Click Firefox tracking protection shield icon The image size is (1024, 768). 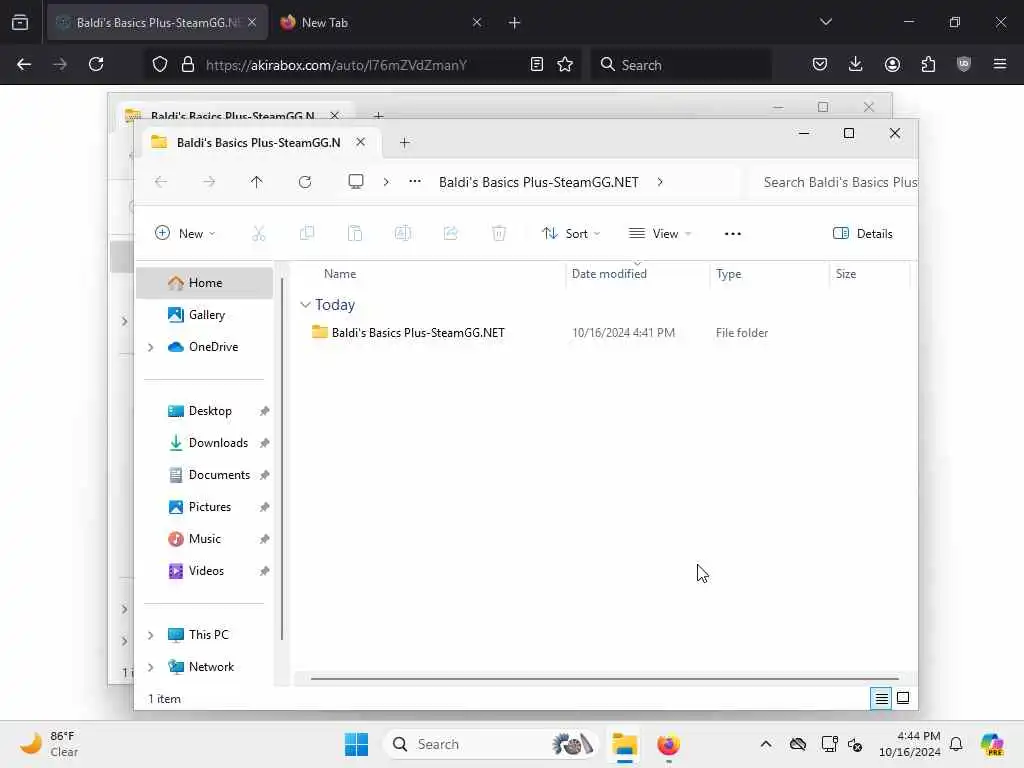160,64
